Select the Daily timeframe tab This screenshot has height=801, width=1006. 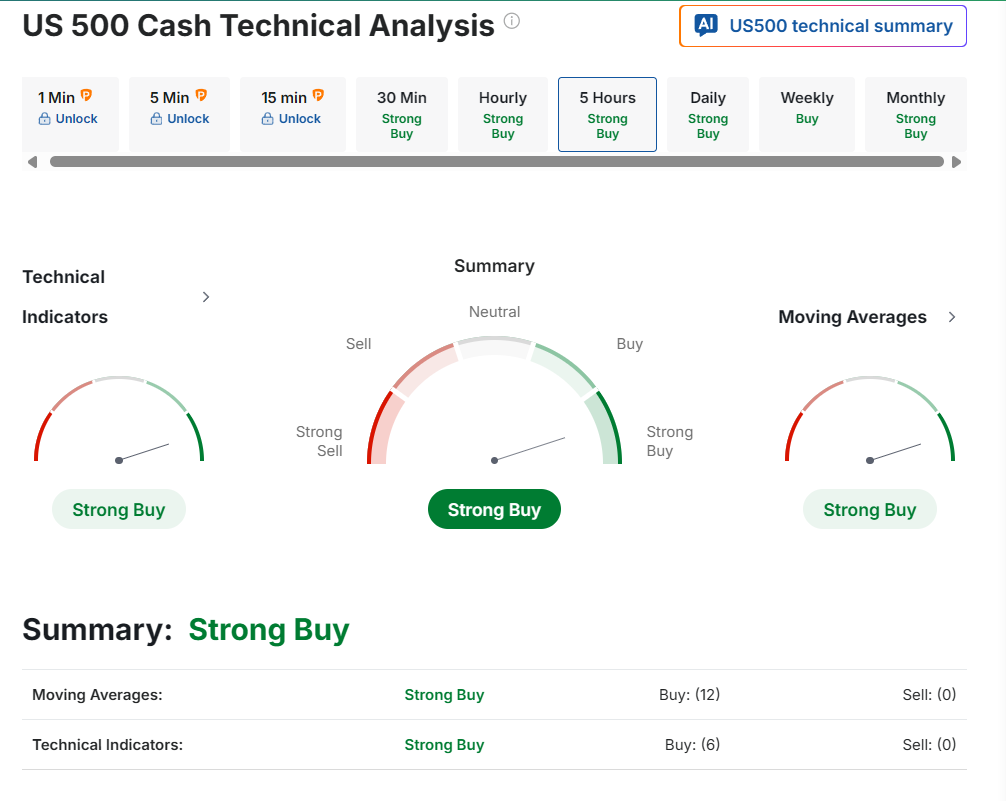coord(707,114)
